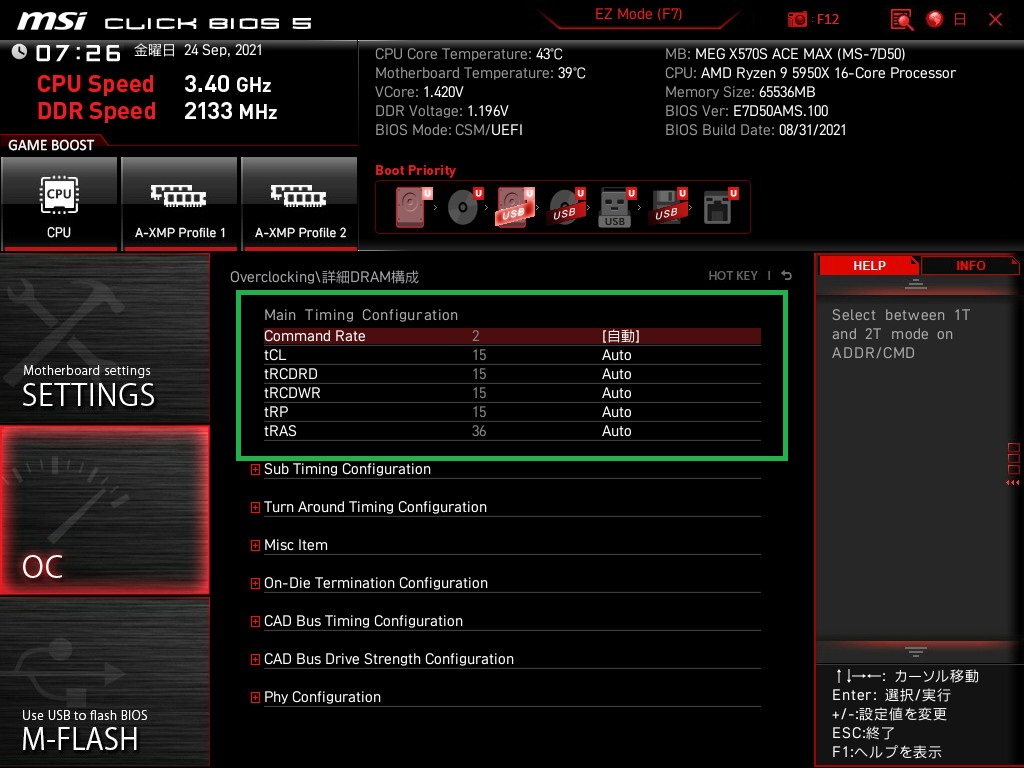This screenshot has width=1024, height=768.
Task: Click the DDR Speed 2133 MHz readout
Action: tap(157, 111)
